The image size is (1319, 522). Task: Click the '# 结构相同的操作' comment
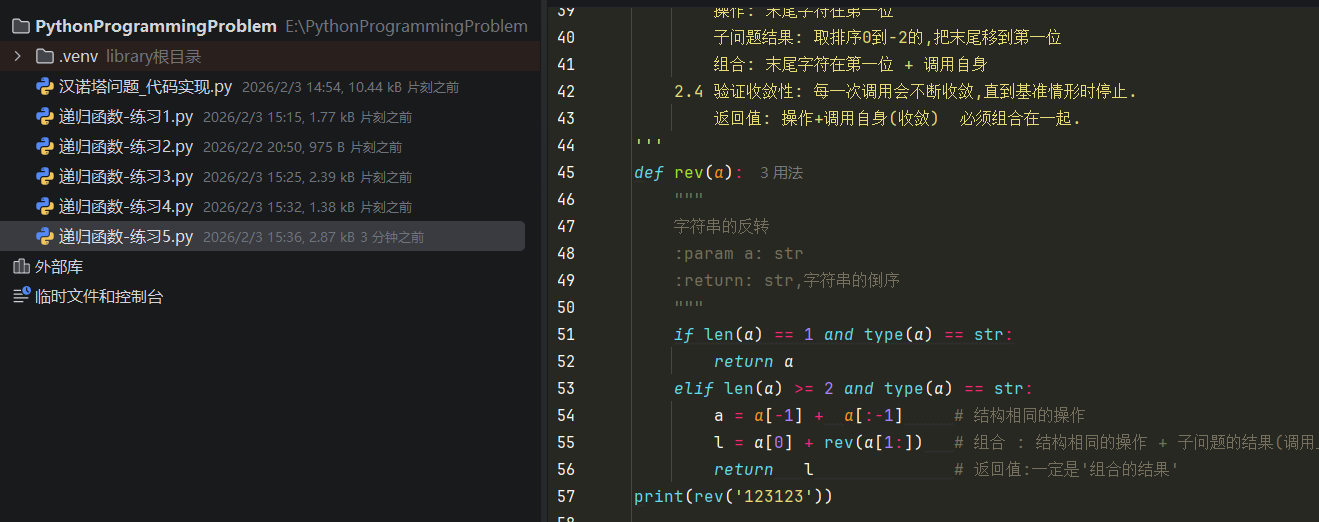tap(1019, 415)
